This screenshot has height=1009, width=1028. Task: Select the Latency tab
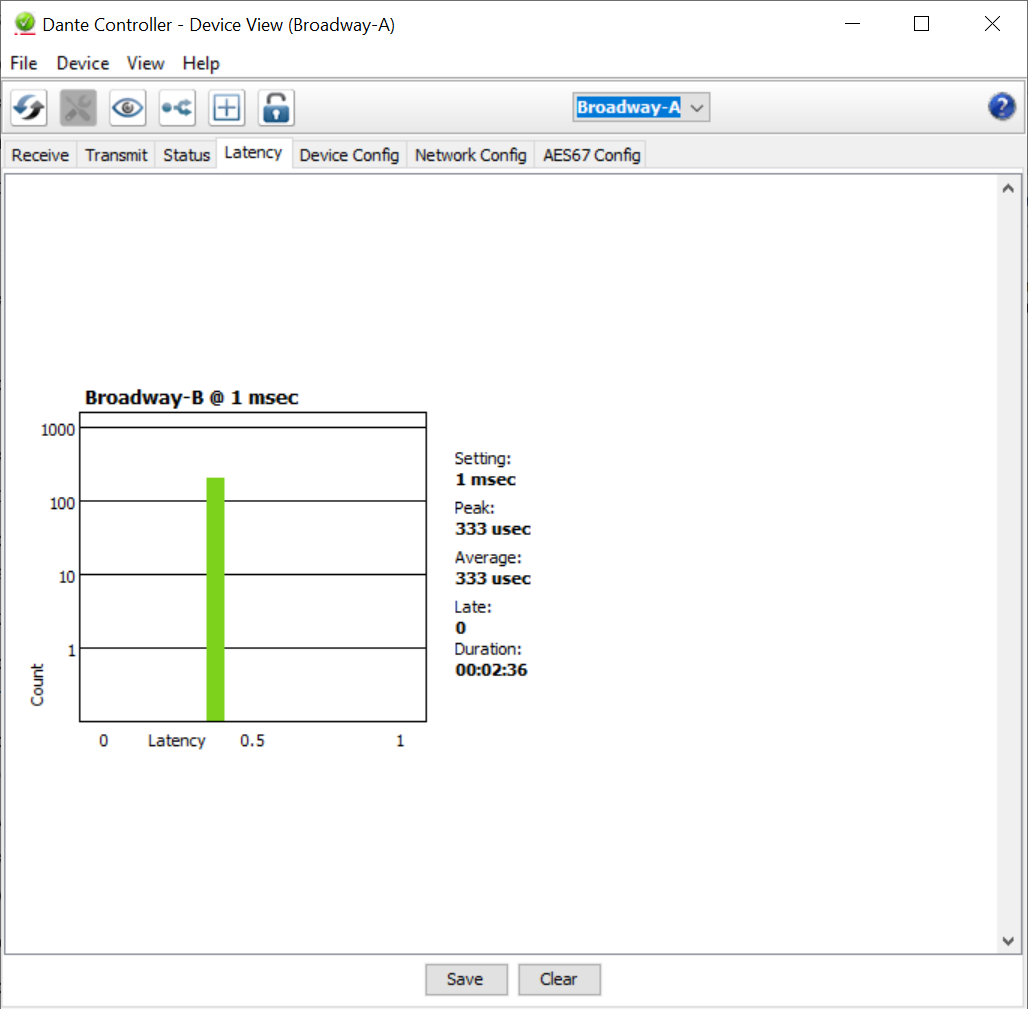click(253, 153)
